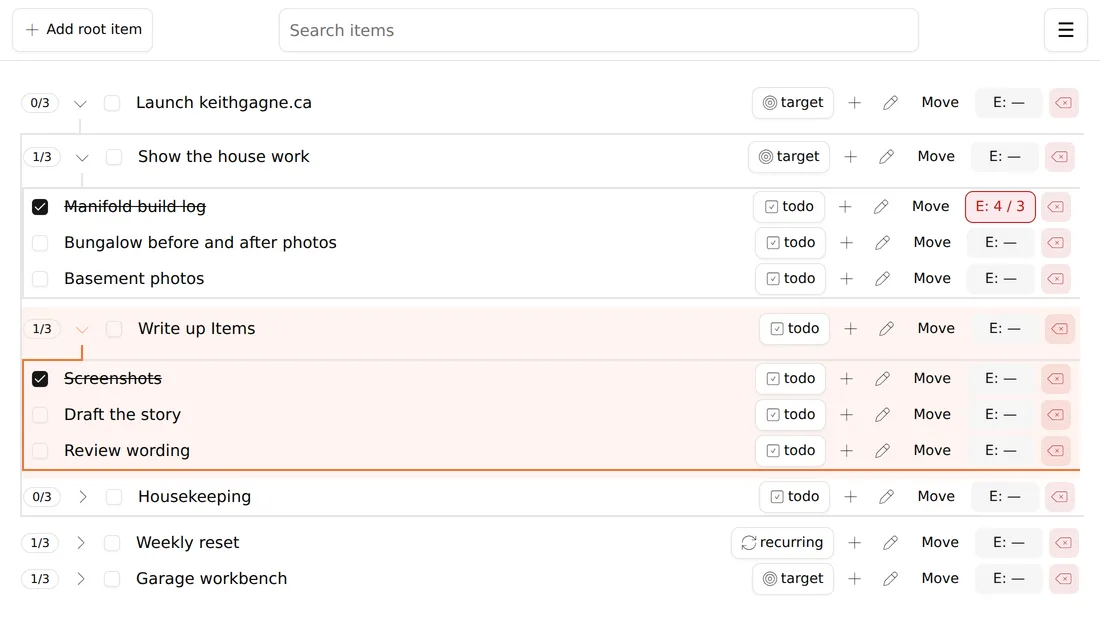Edit Launch keithgagne.ca with pencil icon
The height and width of the screenshot is (640, 1100).
pos(890,103)
